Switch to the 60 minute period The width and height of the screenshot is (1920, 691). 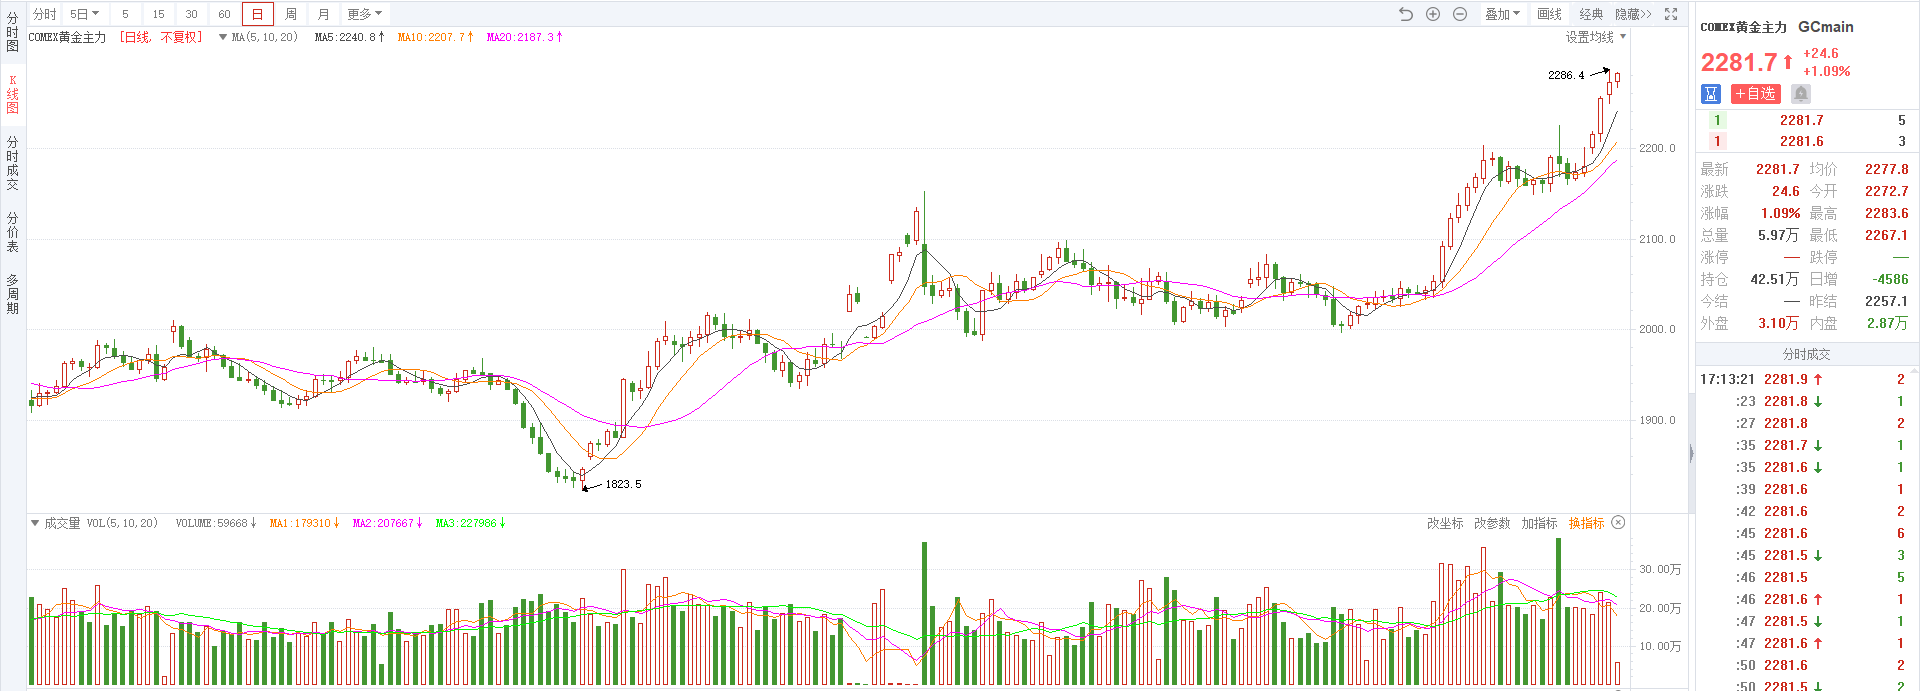pos(224,14)
